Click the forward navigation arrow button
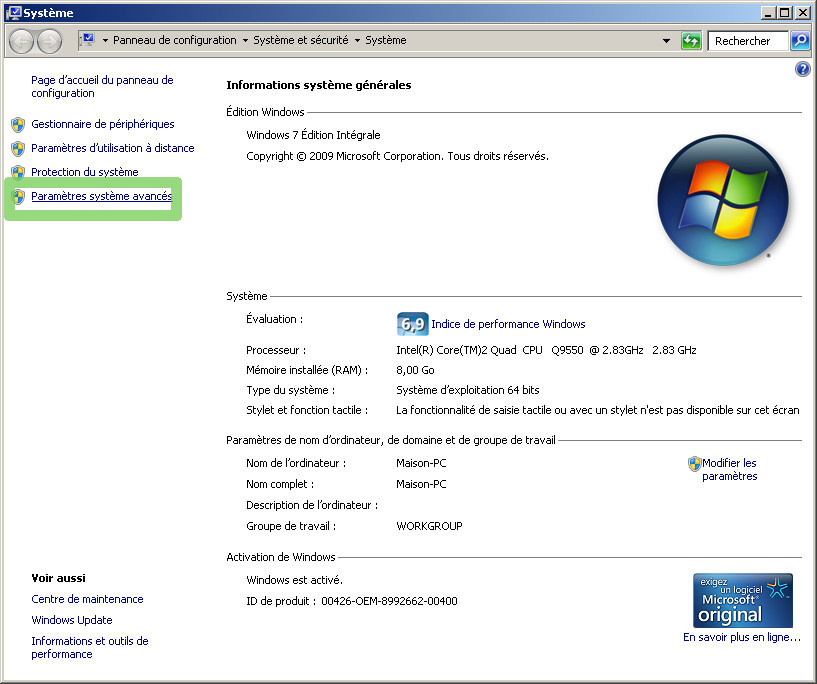The height and width of the screenshot is (684, 817). click(x=49, y=41)
